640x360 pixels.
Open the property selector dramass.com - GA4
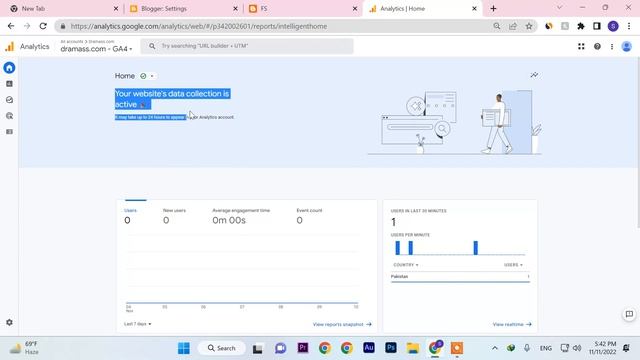(x=96, y=49)
